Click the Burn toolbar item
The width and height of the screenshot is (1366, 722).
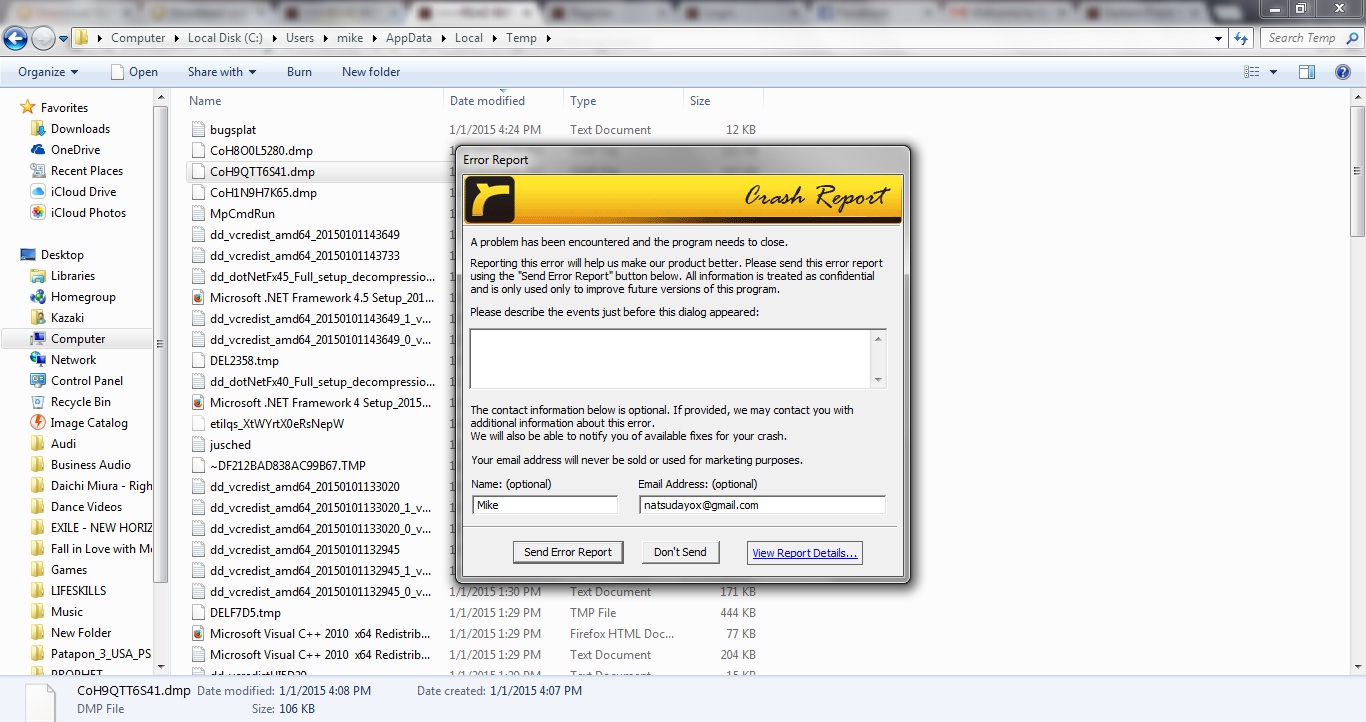click(x=299, y=72)
